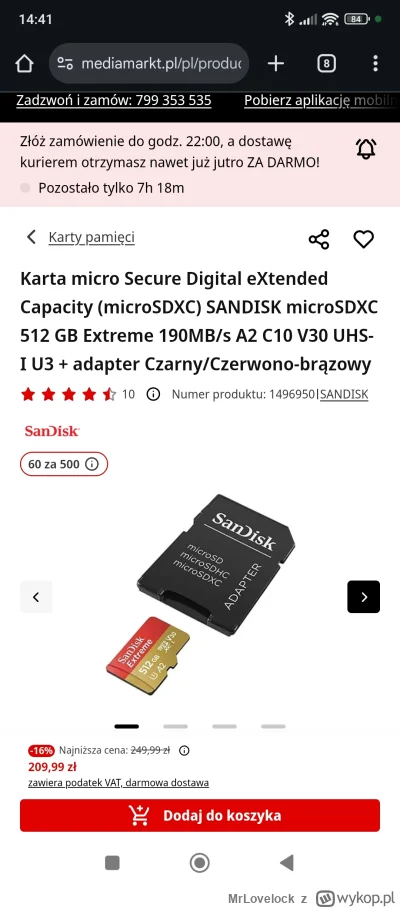Viewport: 400px width, 908px height.
Task: Show previous product image with left arrow
Action: tap(36, 596)
